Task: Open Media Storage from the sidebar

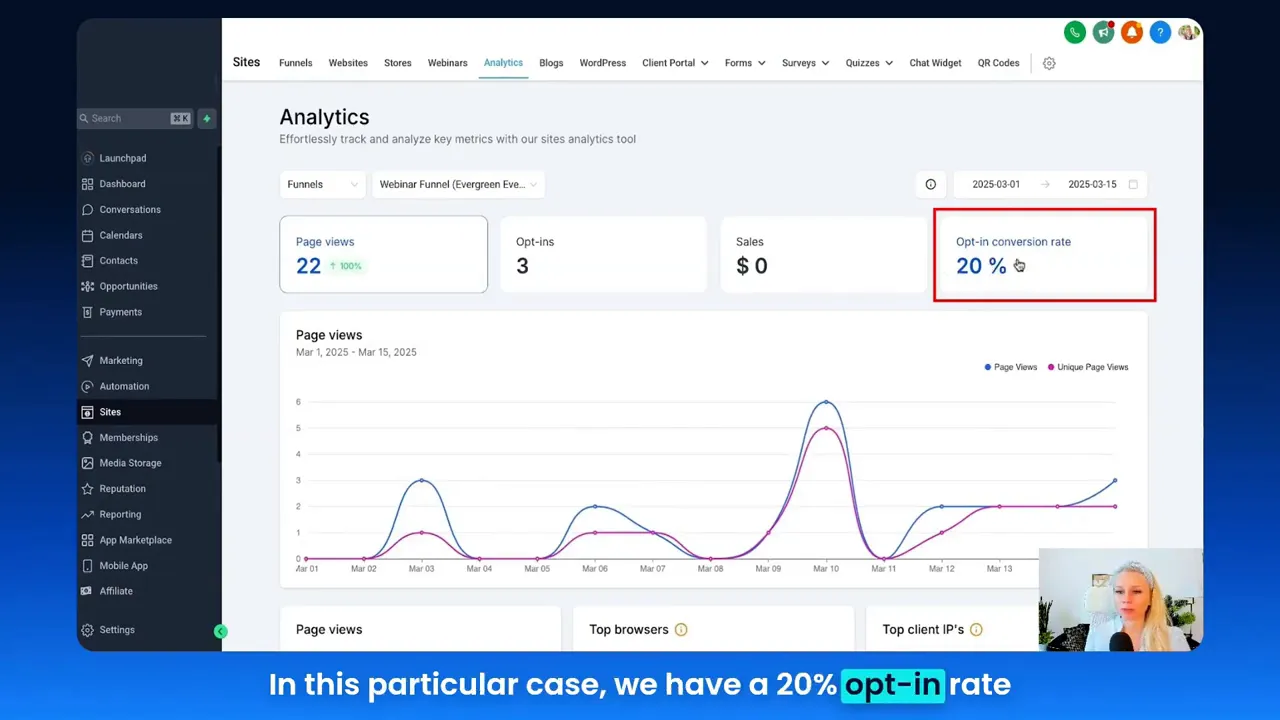Action: [x=131, y=463]
